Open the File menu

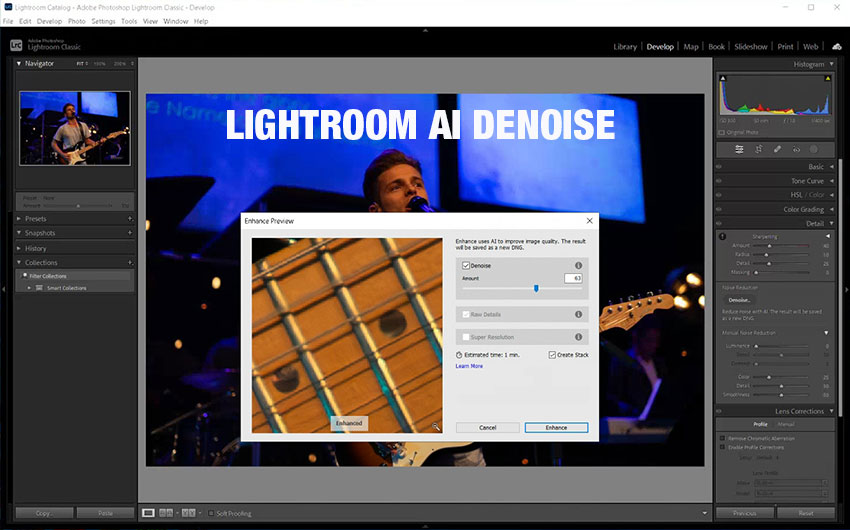pos(8,21)
